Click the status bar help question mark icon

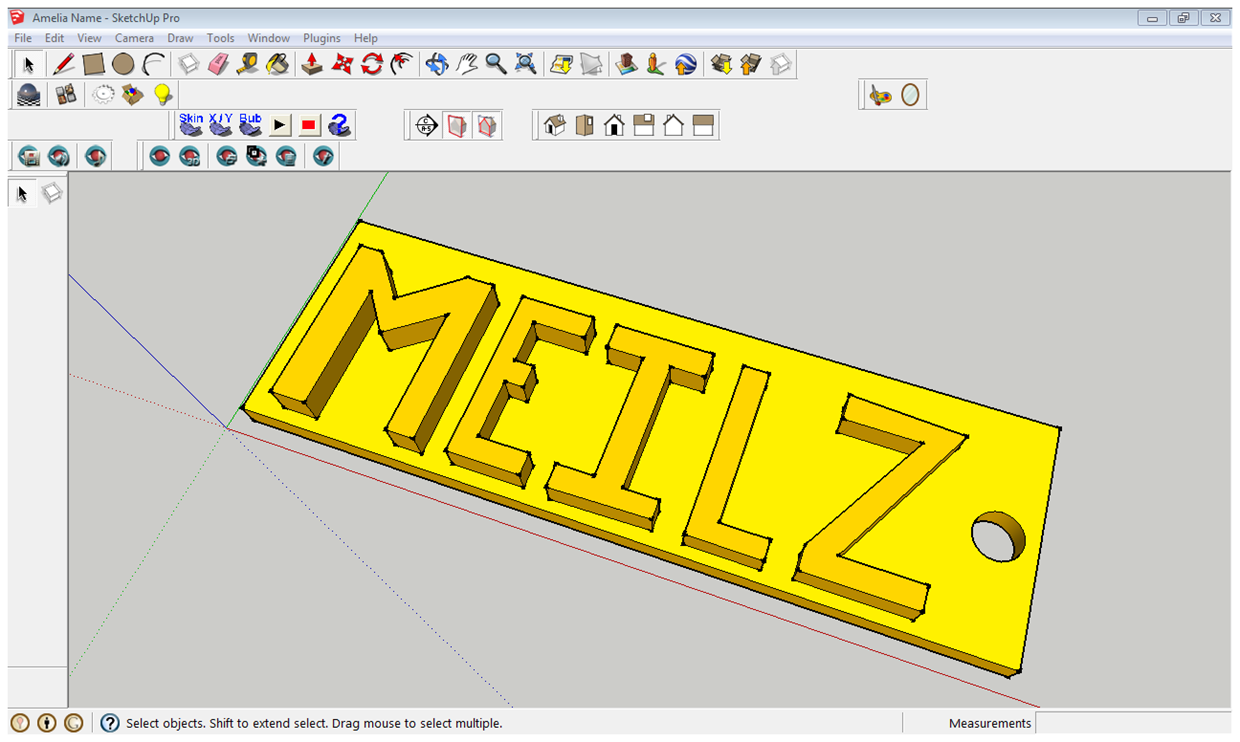tap(110, 723)
